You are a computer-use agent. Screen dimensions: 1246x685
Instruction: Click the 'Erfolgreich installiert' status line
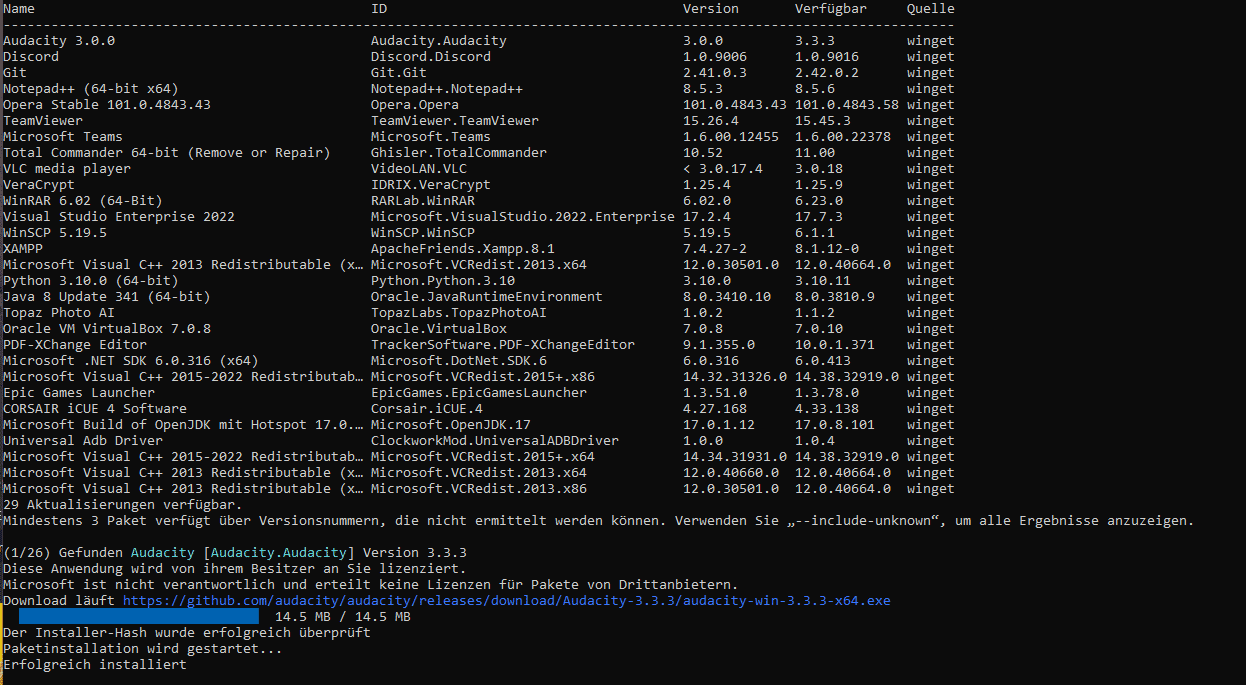[94, 665]
